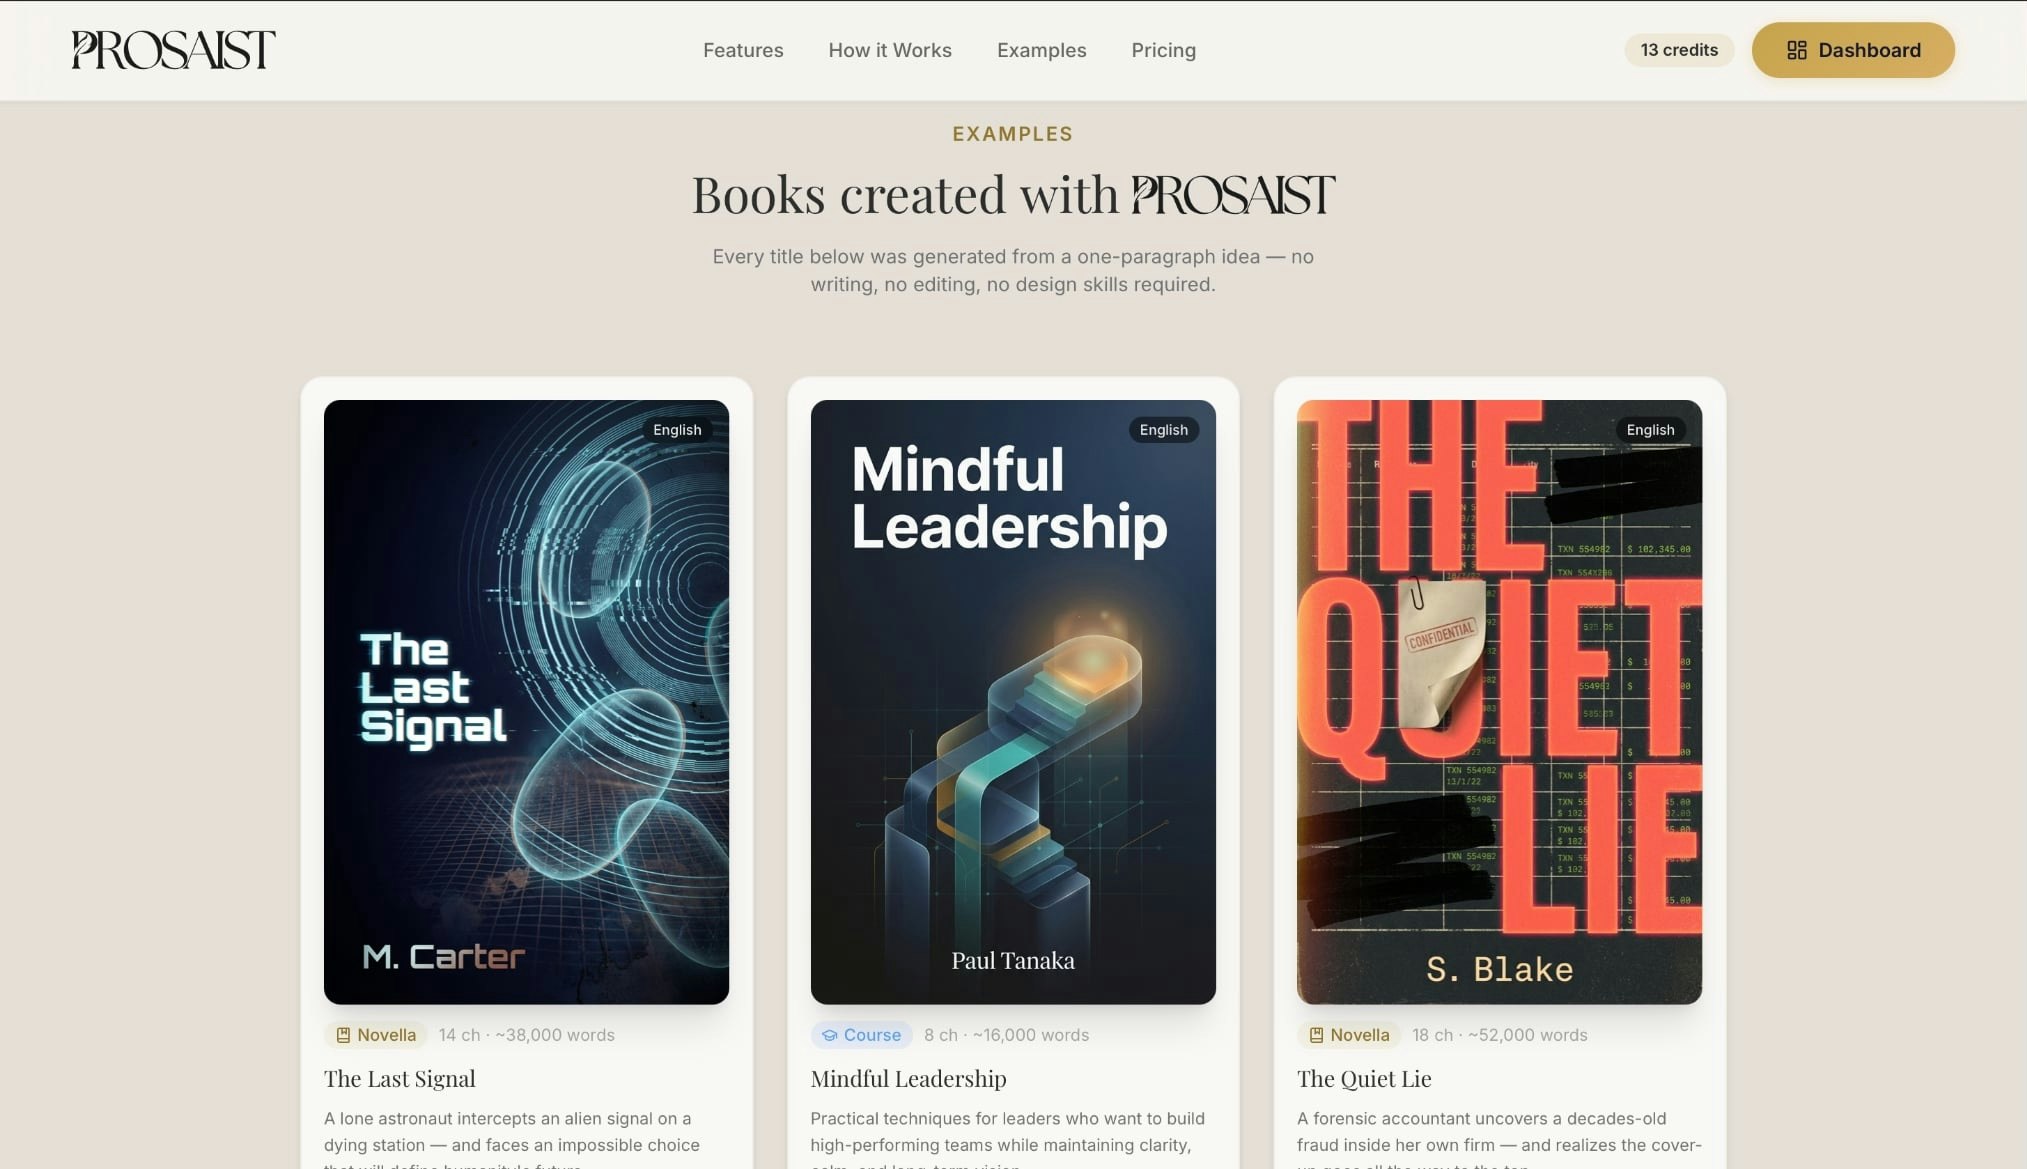Click the 13 credits badge
The height and width of the screenshot is (1169, 2027).
[1679, 50]
